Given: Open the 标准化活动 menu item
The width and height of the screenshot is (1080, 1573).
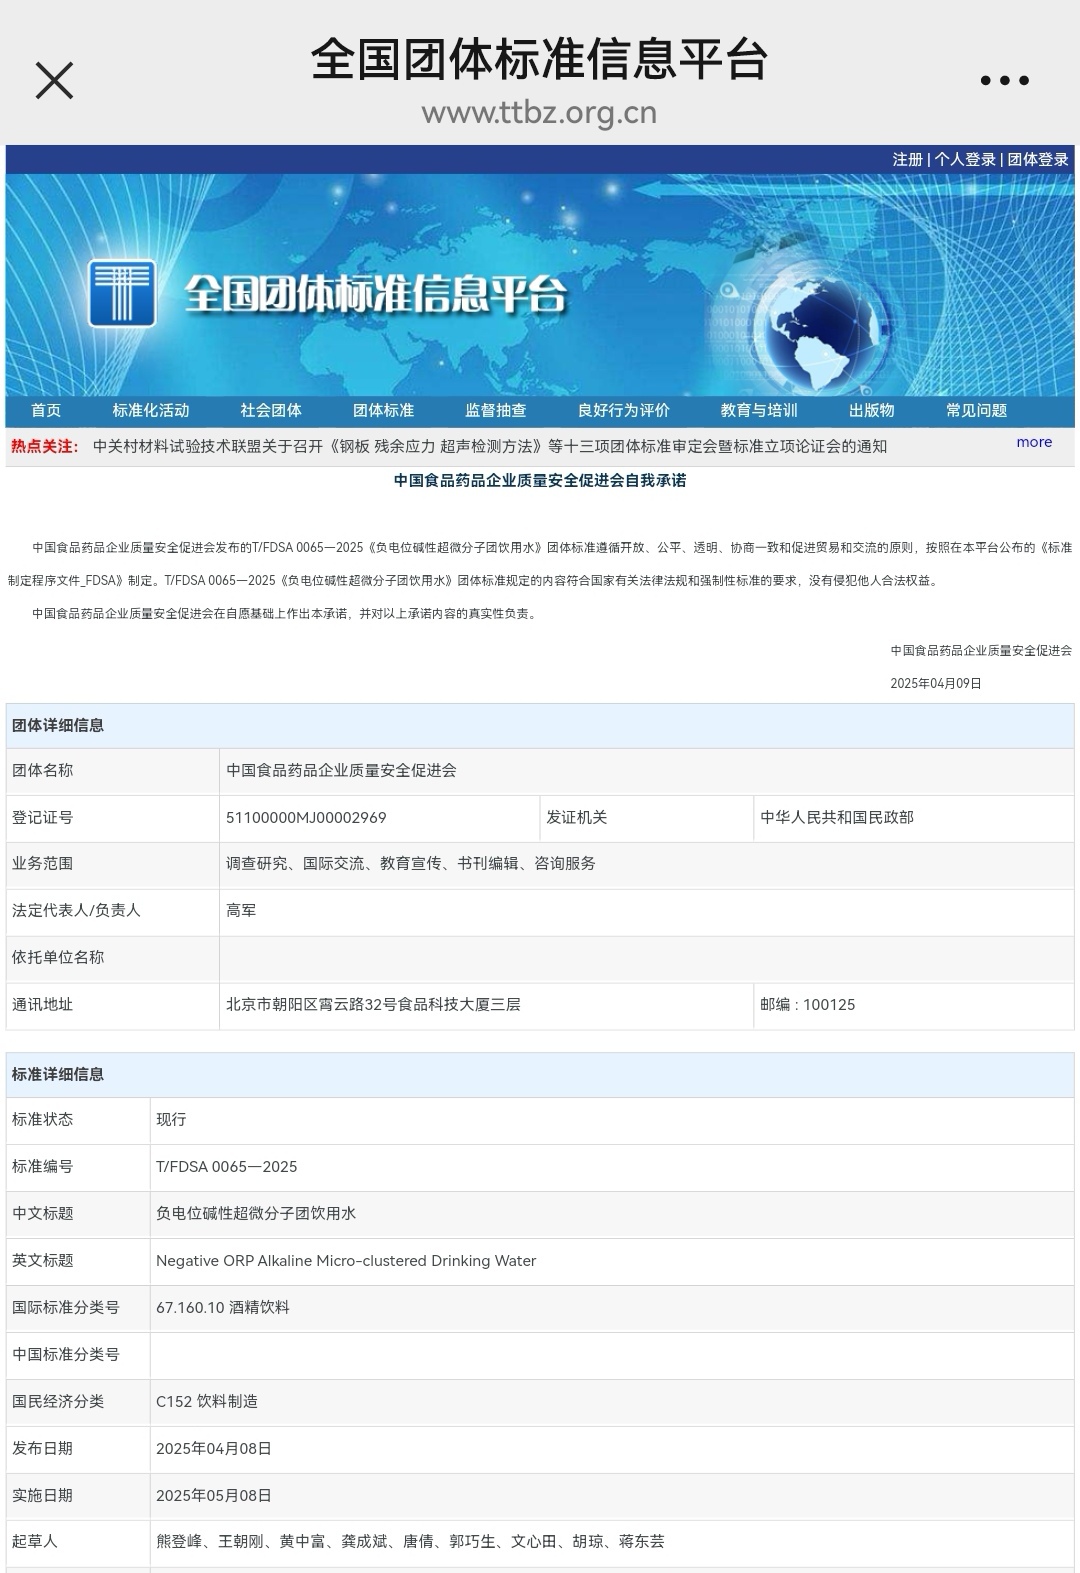Looking at the screenshot, I should [151, 411].
